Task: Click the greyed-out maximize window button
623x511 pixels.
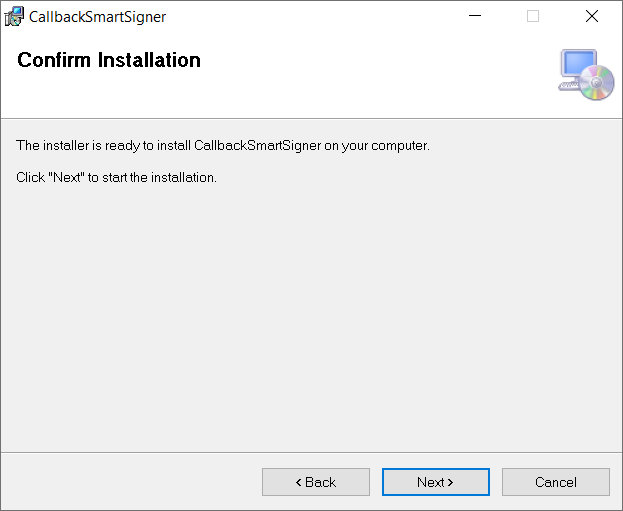Action: click(x=533, y=16)
